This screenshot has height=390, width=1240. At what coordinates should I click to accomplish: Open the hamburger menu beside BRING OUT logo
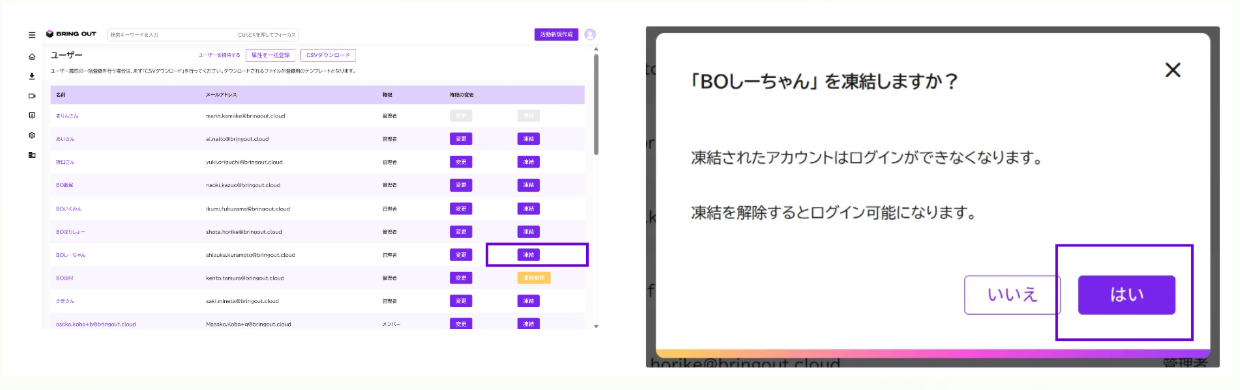click(32, 35)
